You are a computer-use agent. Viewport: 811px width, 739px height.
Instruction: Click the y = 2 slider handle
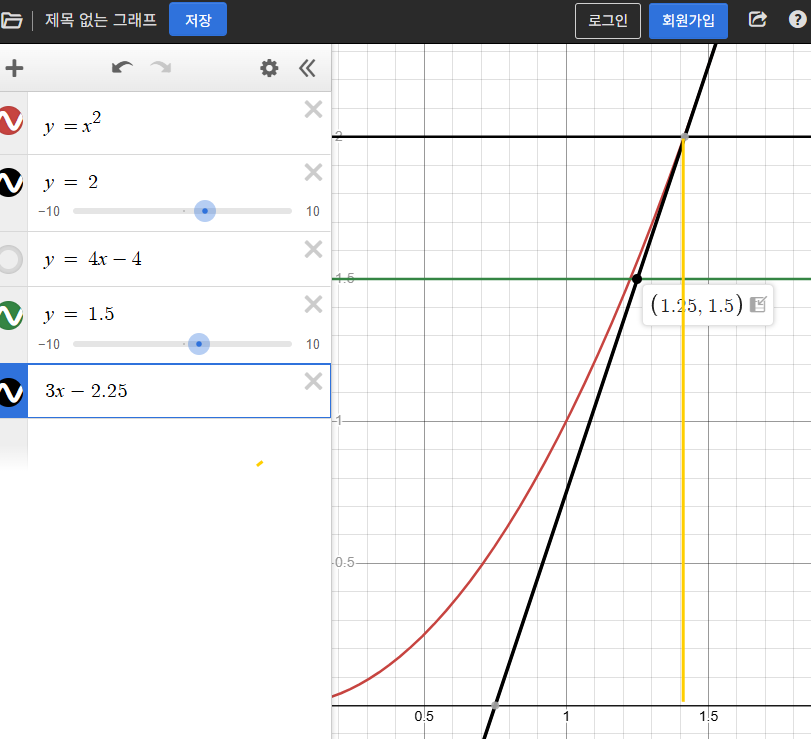205,211
